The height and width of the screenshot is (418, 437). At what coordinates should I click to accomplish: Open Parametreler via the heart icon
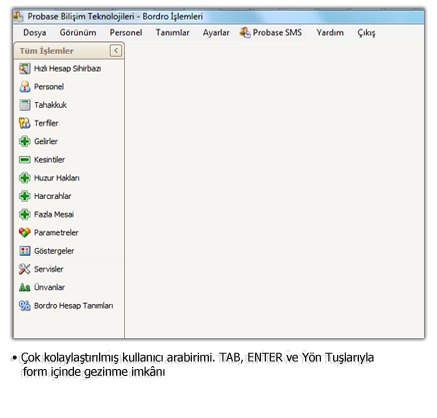[x=25, y=232]
